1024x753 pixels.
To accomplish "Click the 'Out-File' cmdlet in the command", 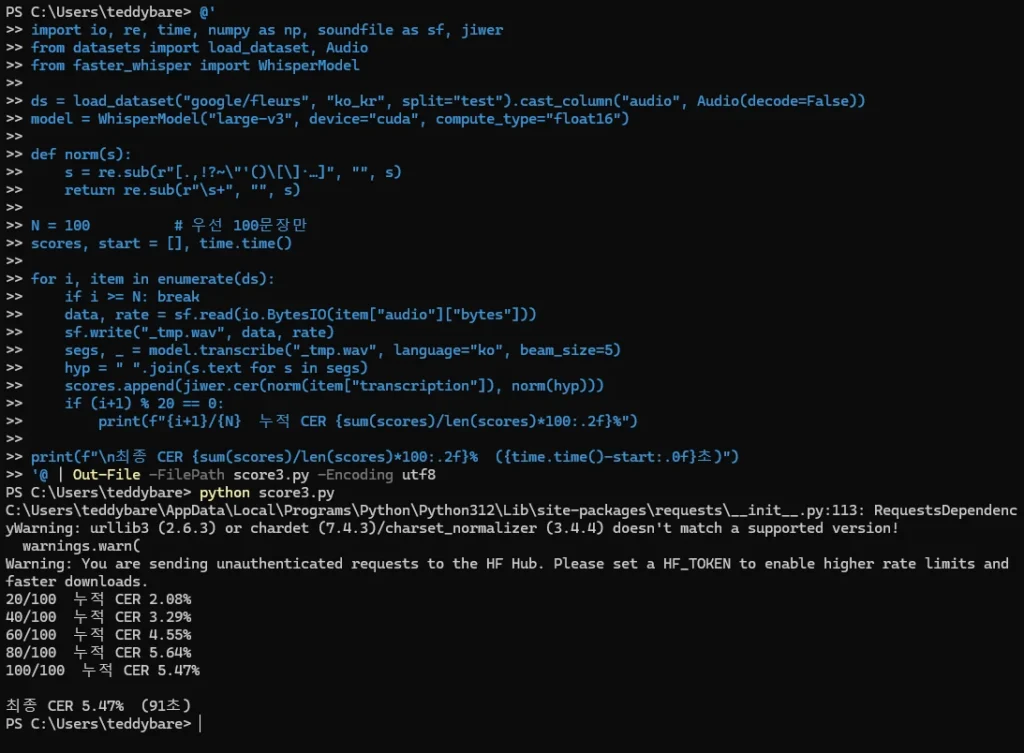I will click(x=106, y=475).
